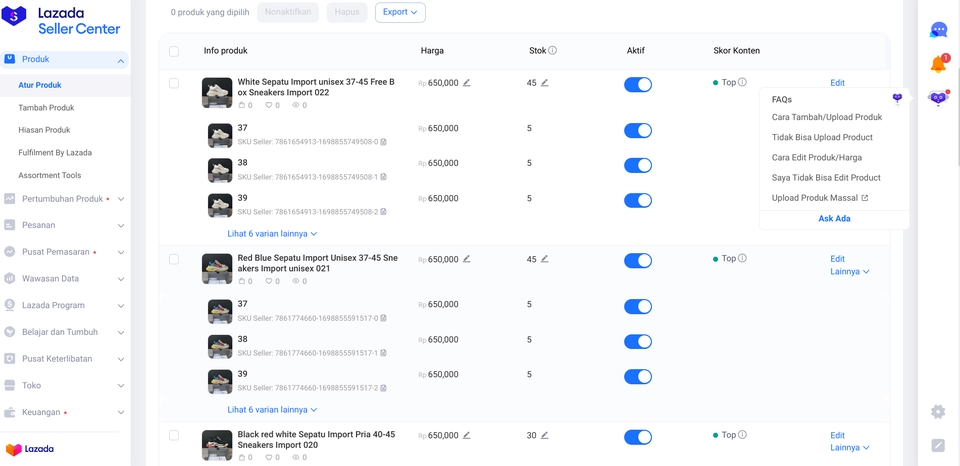Toggle active switch for White Sepatu variant 37
Image resolution: width=960 pixels, height=466 pixels.
point(637,130)
